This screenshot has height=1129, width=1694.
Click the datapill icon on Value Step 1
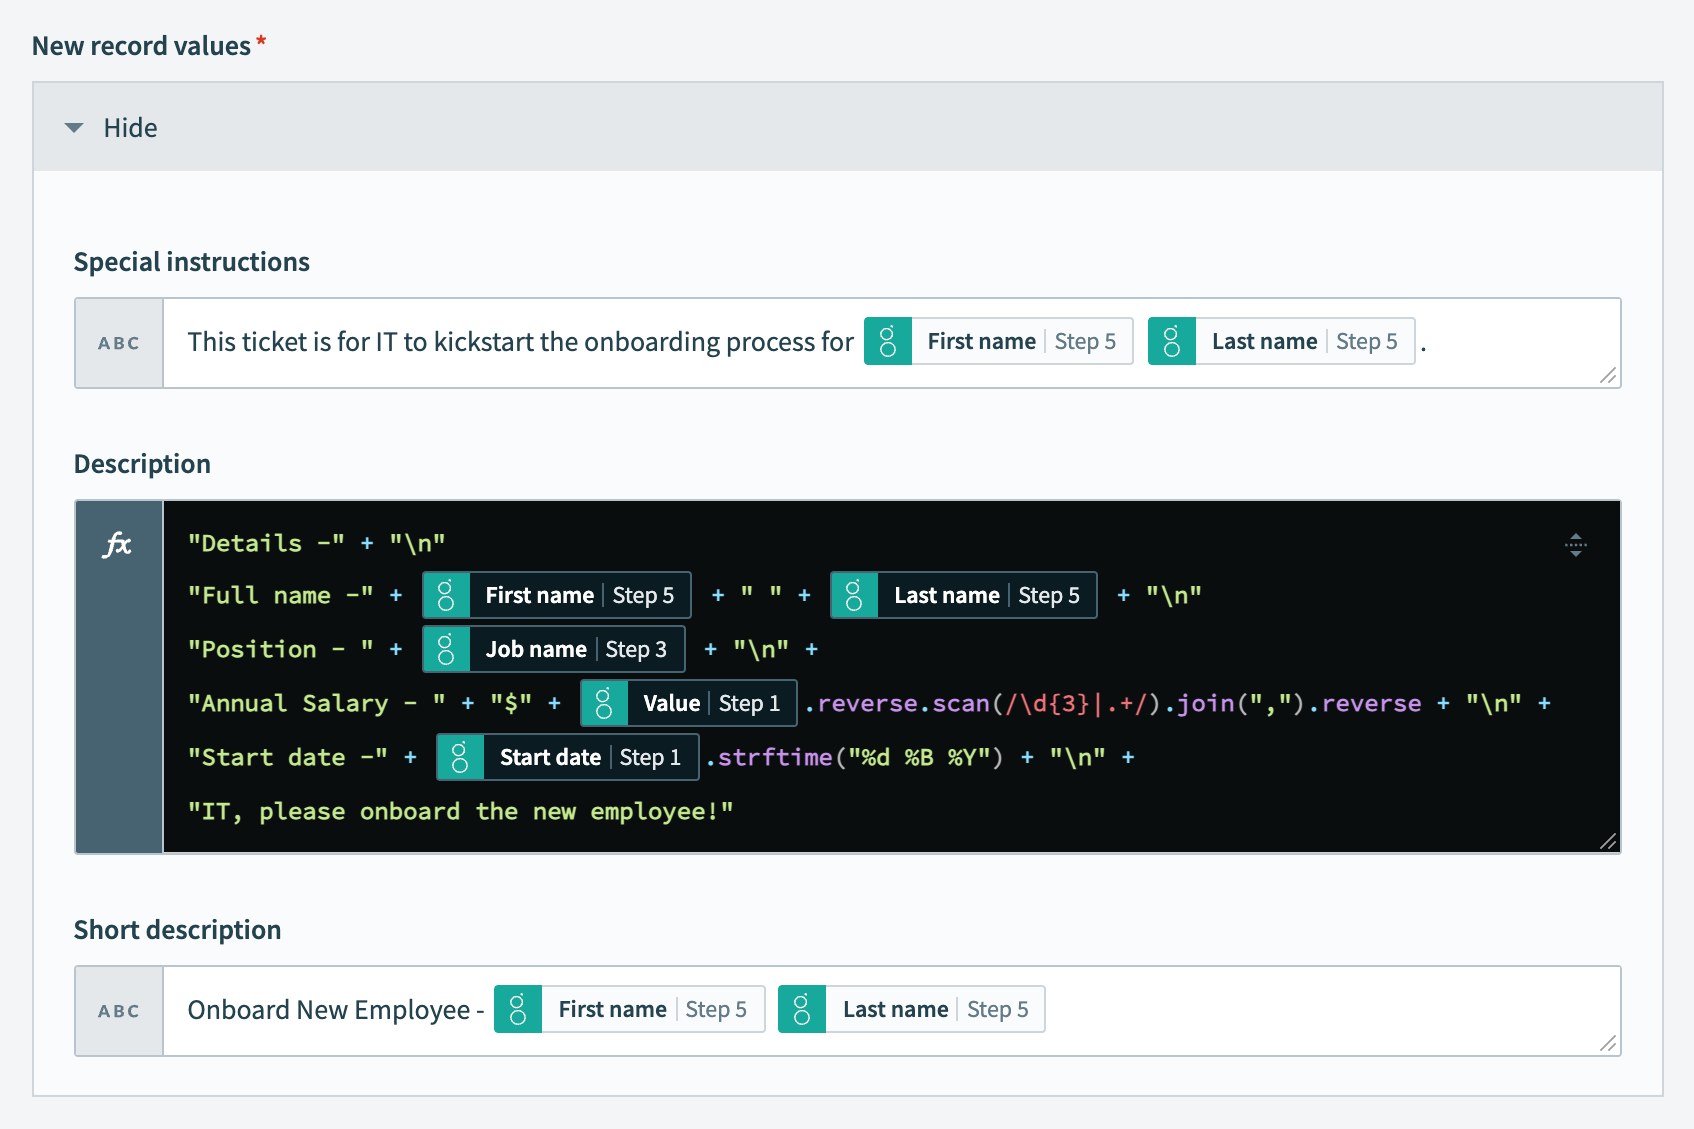[604, 703]
